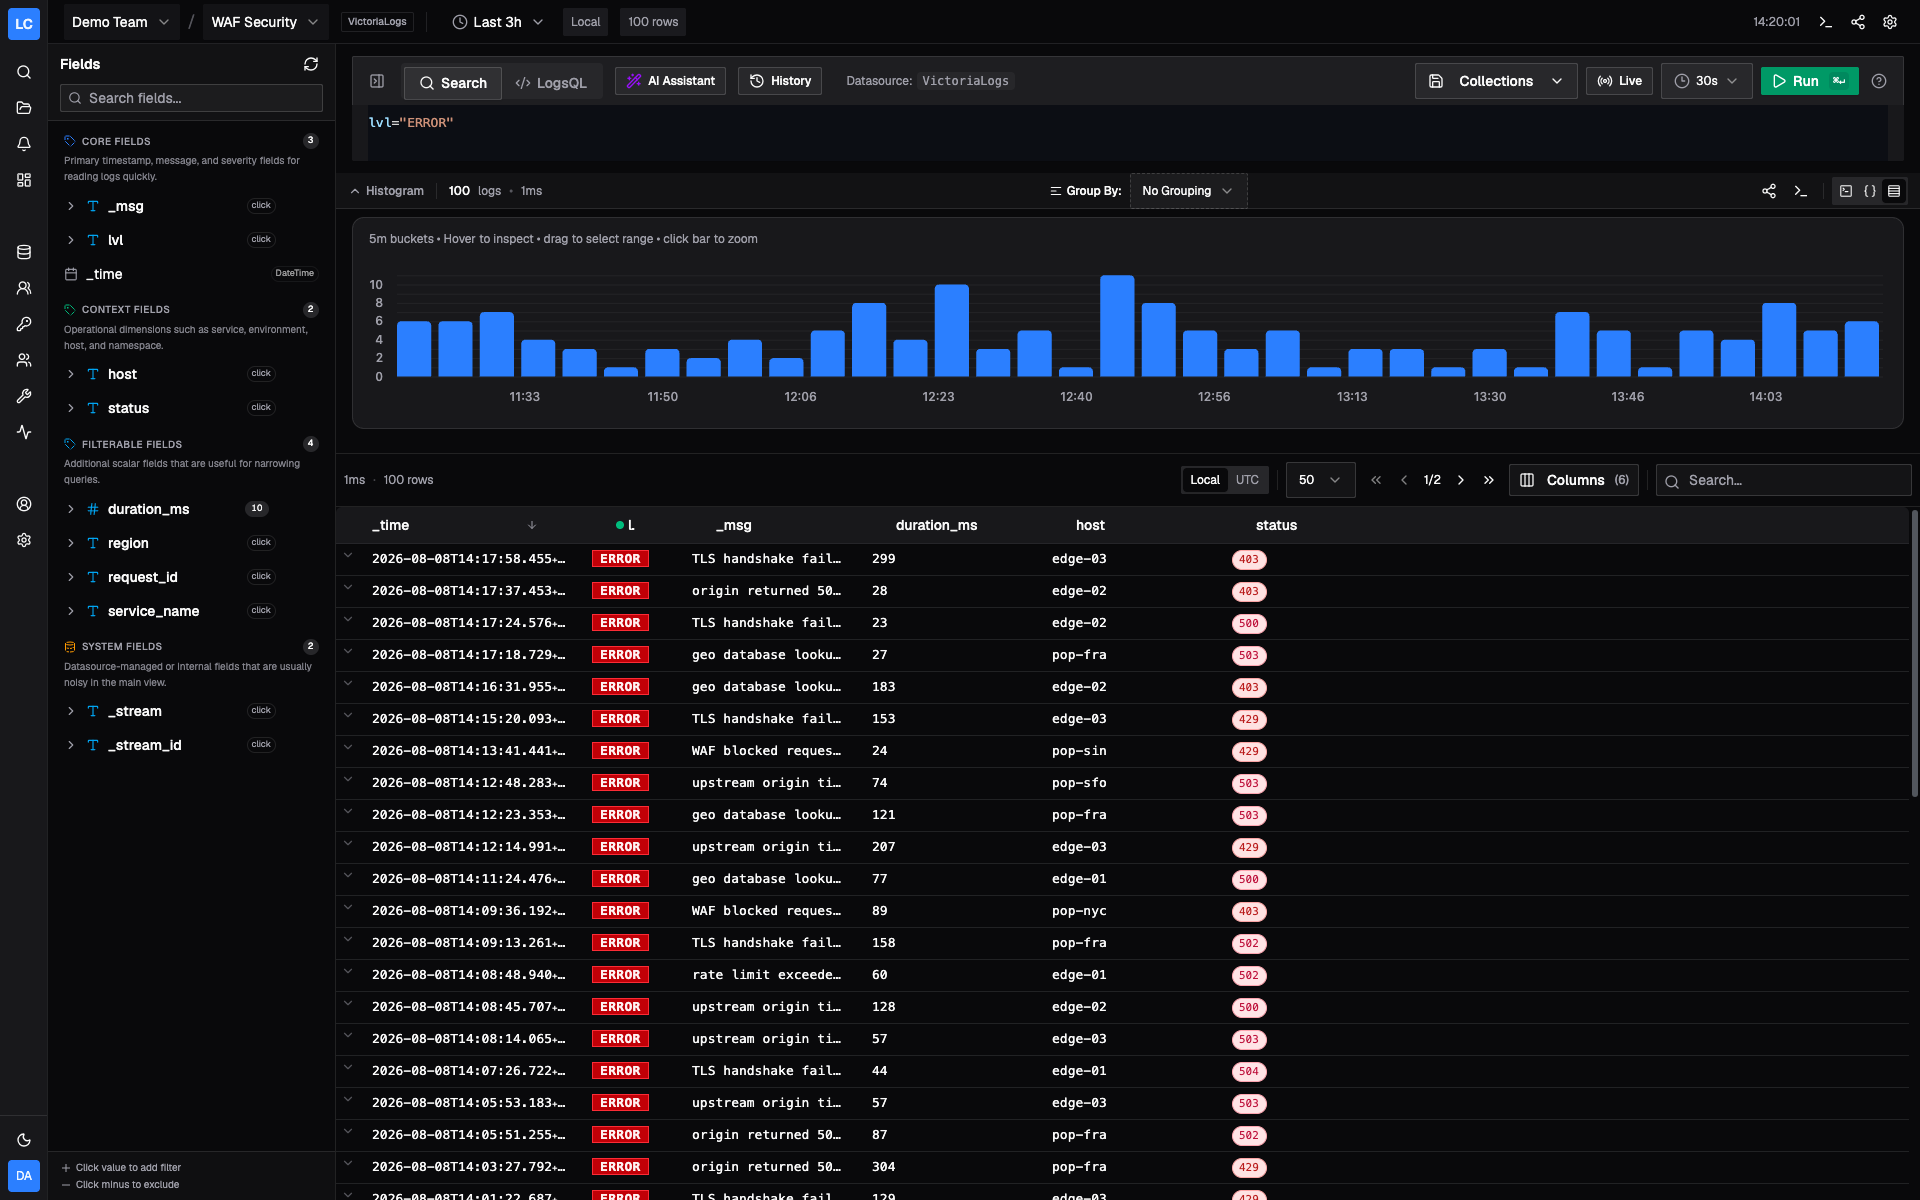Collapse the Histogram section
The image size is (1920, 1200).
387,191
